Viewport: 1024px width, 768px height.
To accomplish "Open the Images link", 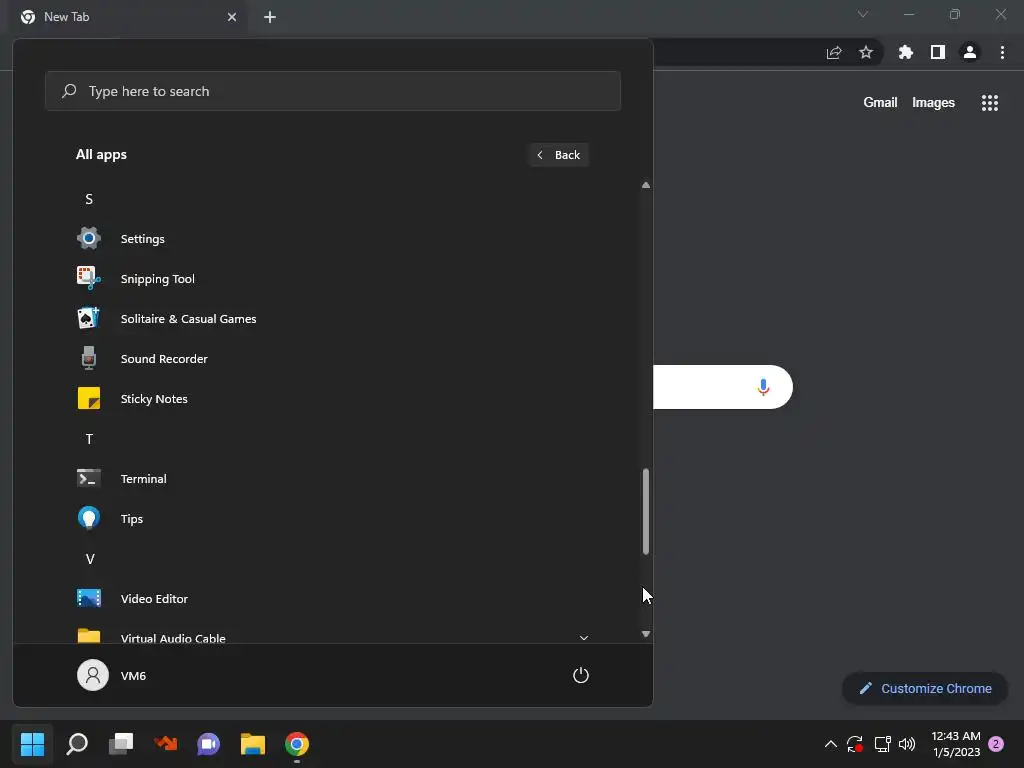I will pos(933,103).
